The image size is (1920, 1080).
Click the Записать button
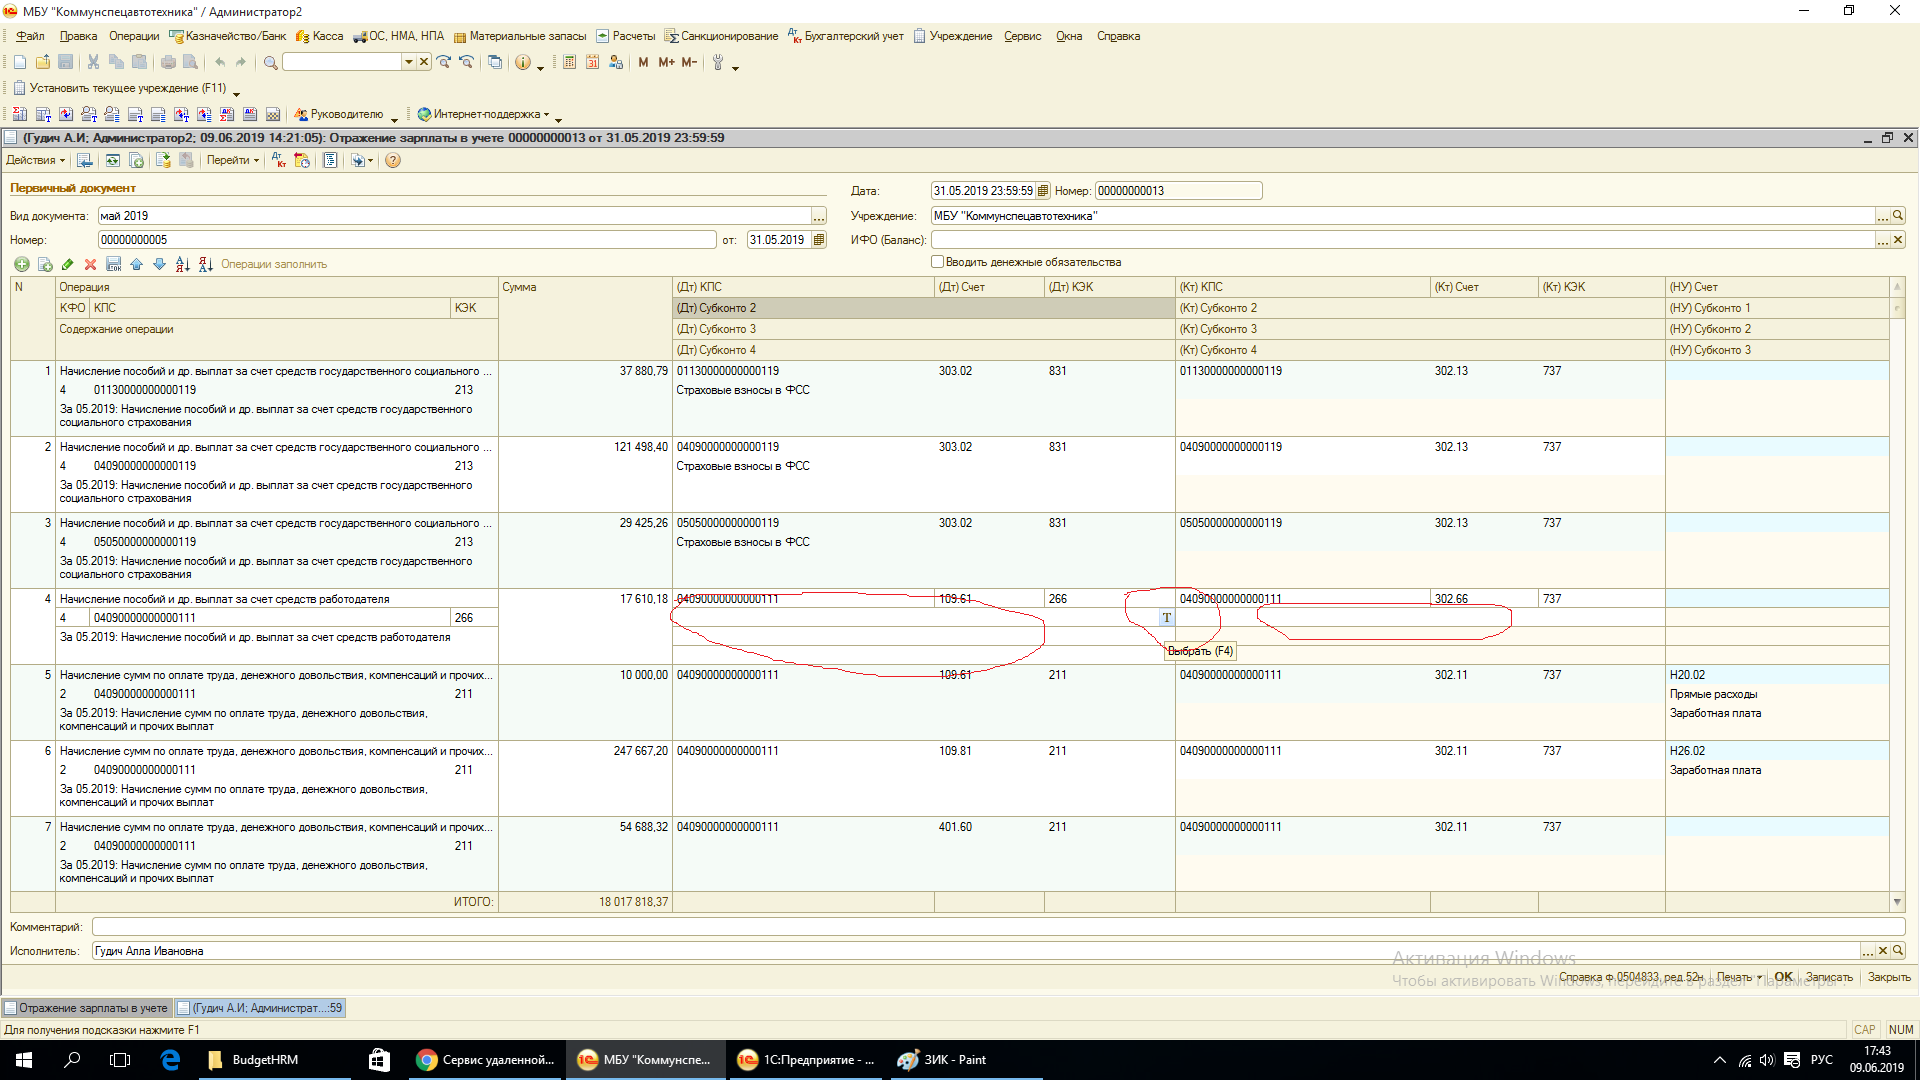point(1828,977)
